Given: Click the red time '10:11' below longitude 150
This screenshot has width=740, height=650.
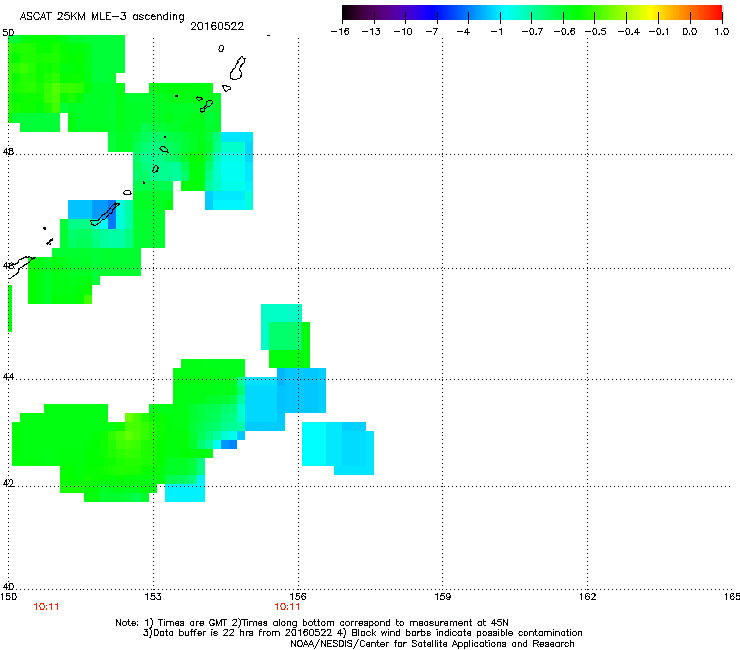Looking at the screenshot, I should [x=46, y=607].
